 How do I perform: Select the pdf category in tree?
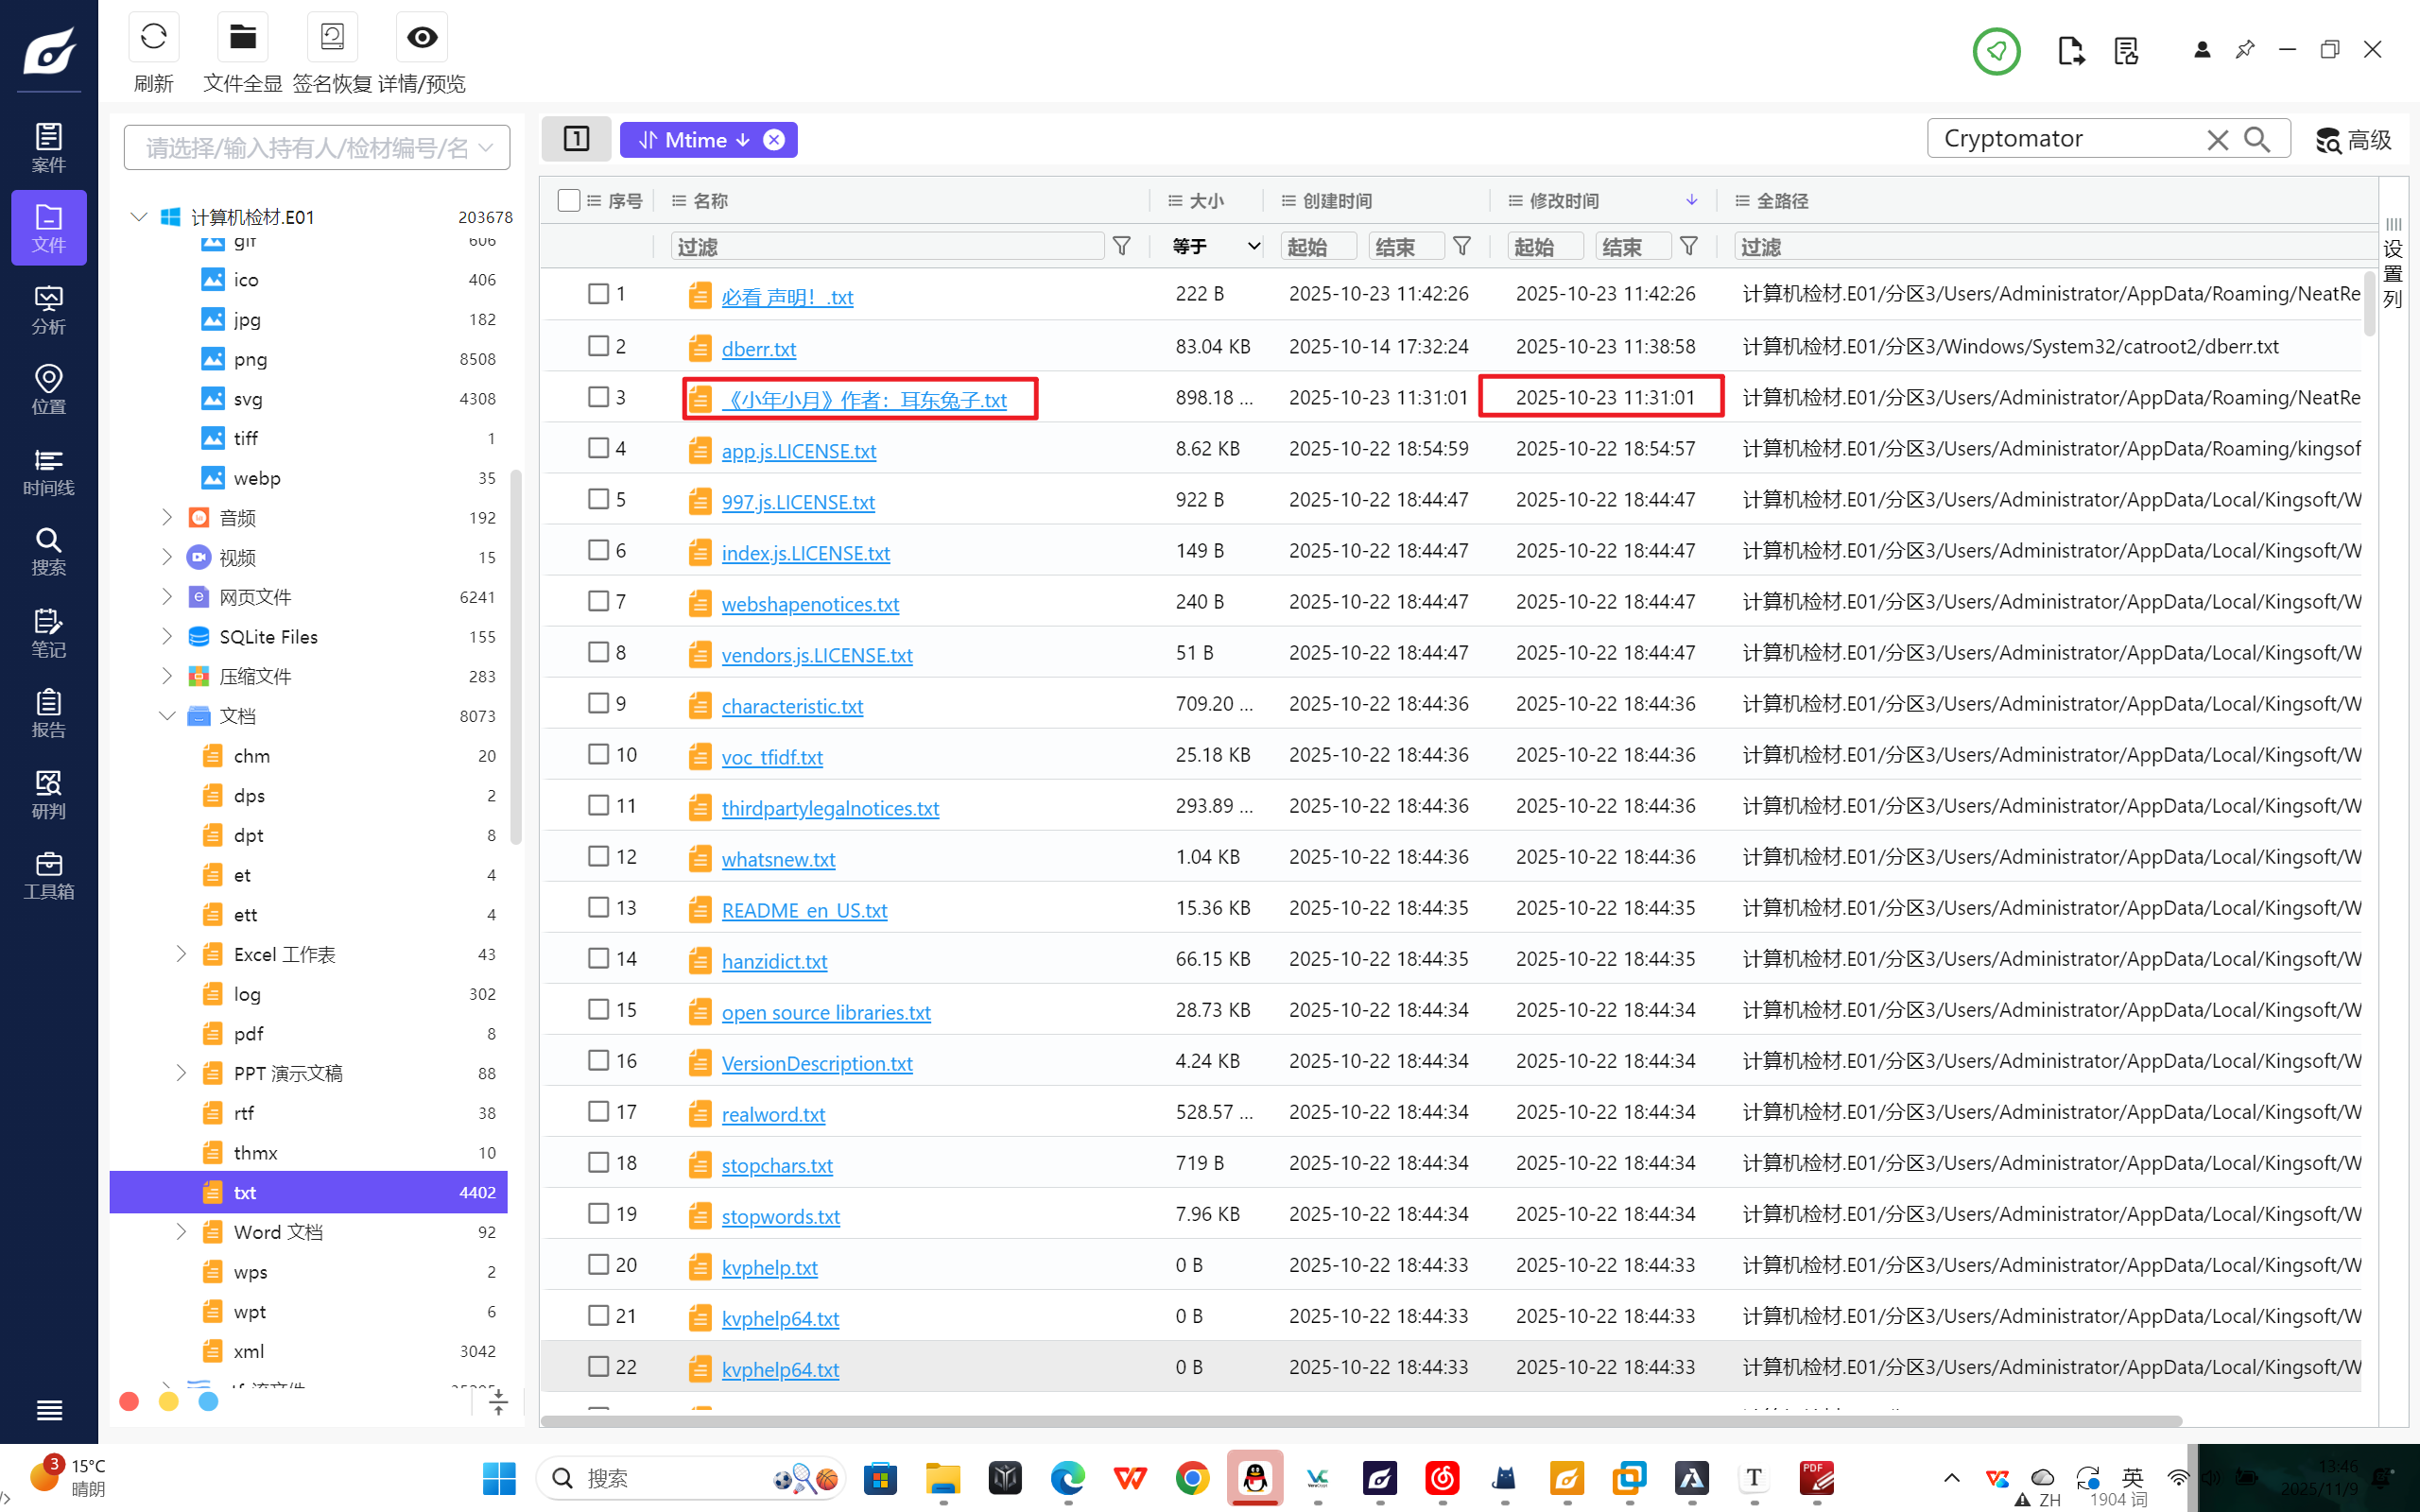pyautogui.click(x=248, y=1033)
